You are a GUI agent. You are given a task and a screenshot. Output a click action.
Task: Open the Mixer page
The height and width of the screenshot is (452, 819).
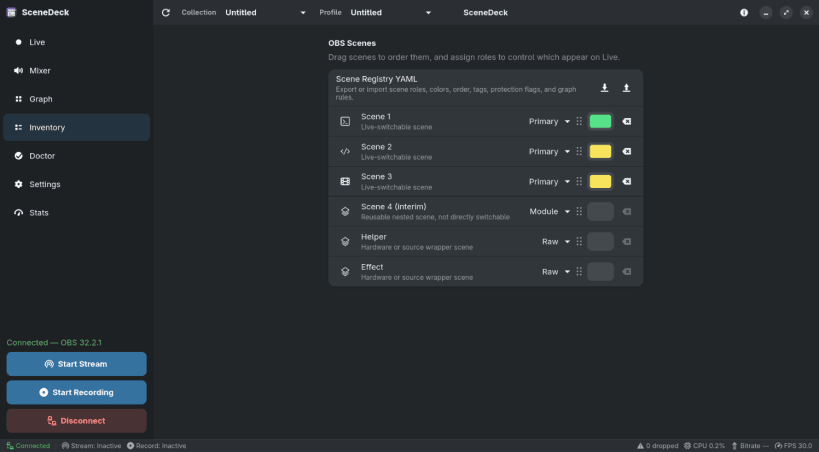[76, 71]
